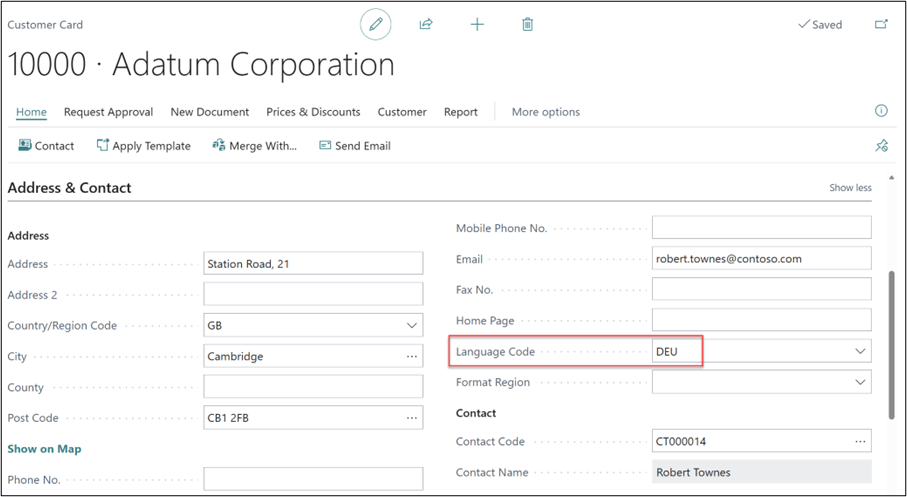Open Post Code lookup ellipsis

coord(412,418)
